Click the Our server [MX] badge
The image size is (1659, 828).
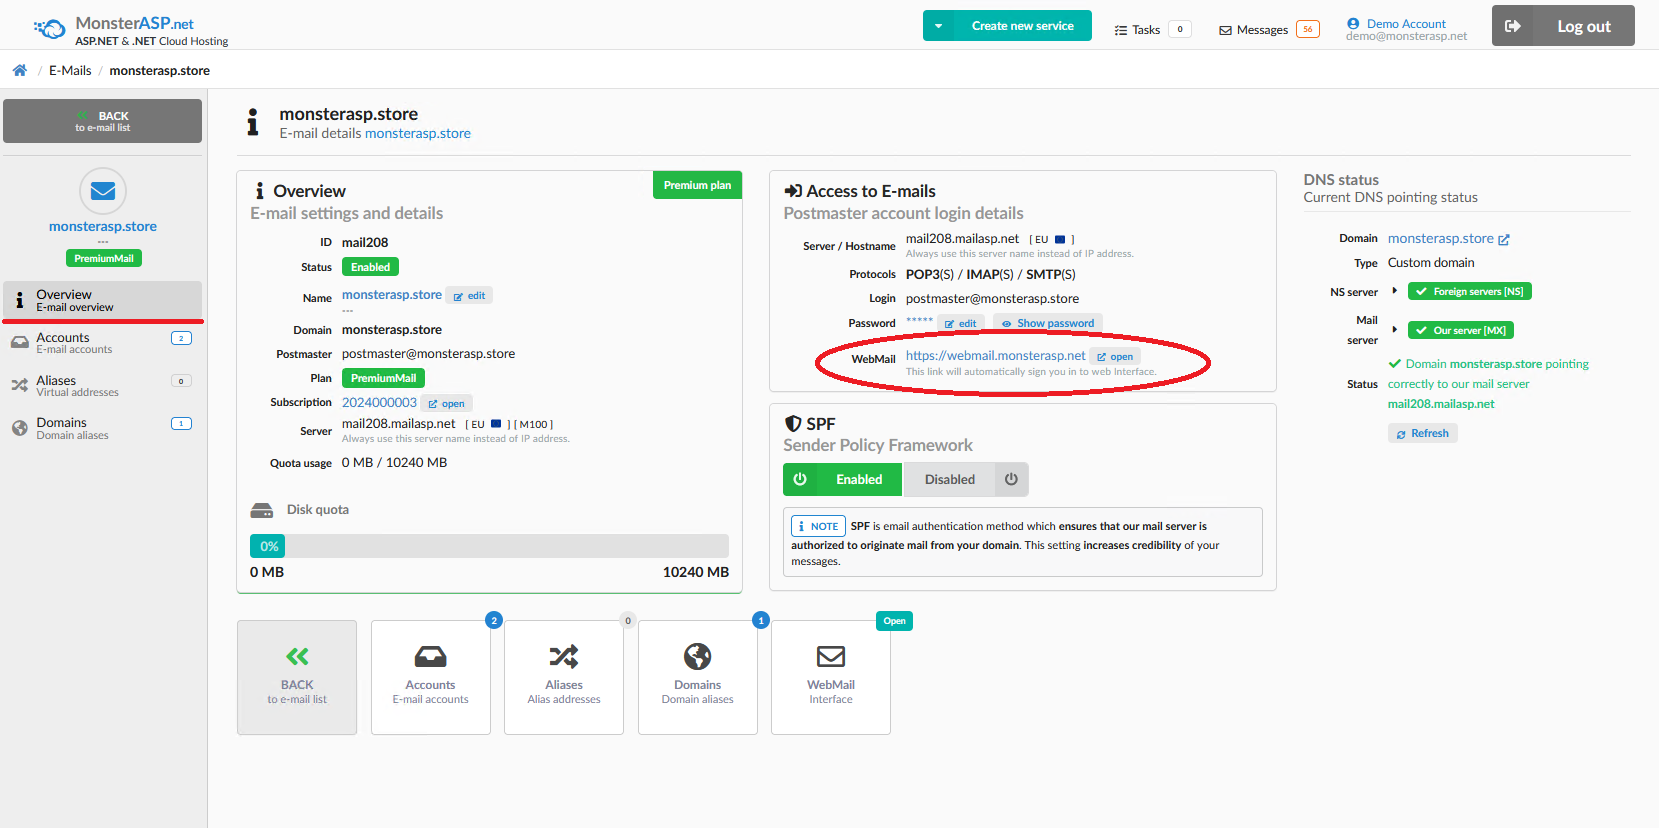coord(1461,330)
